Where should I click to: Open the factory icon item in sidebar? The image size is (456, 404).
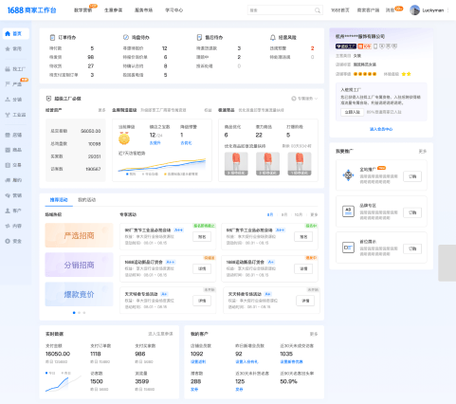tap(7, 69)
